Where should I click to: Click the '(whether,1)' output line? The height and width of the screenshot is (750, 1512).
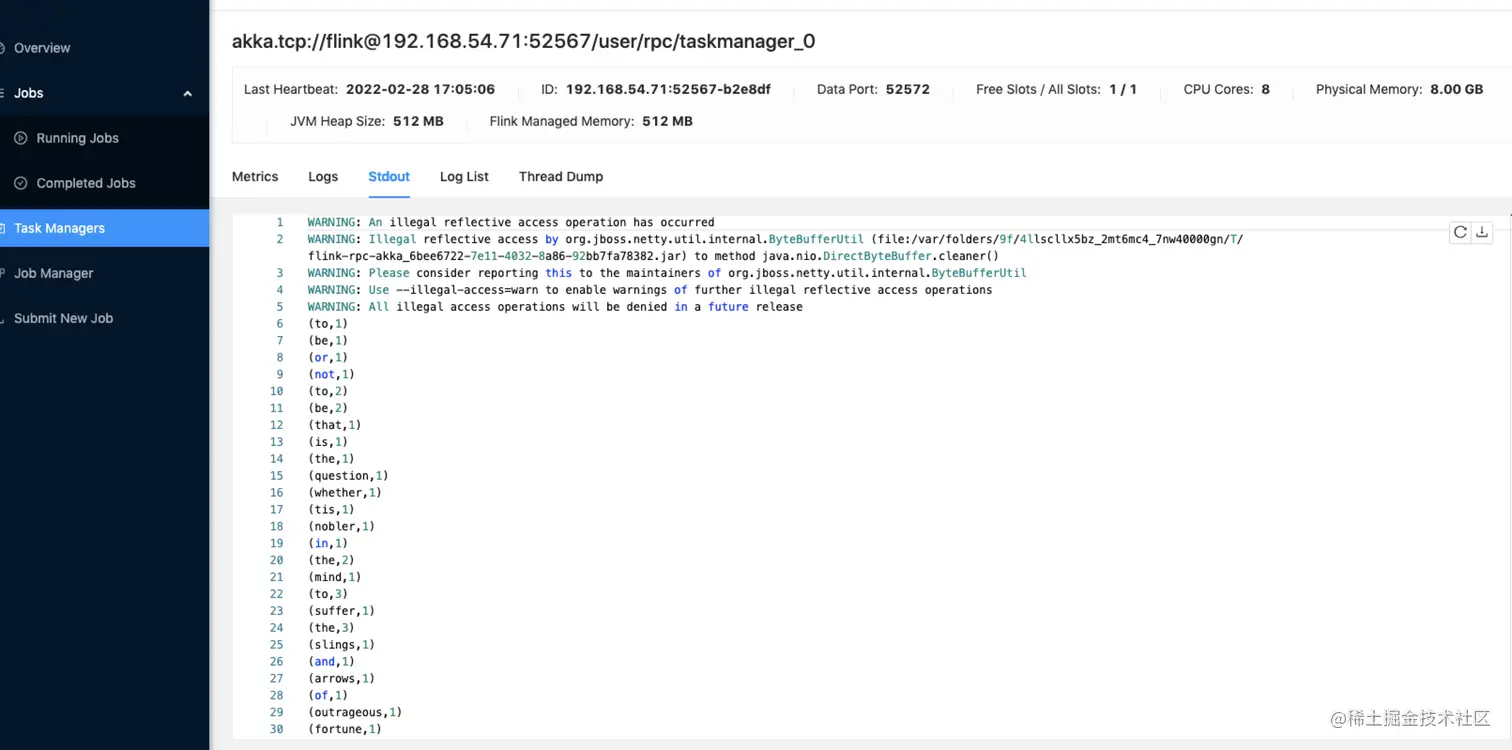[345, 493]
